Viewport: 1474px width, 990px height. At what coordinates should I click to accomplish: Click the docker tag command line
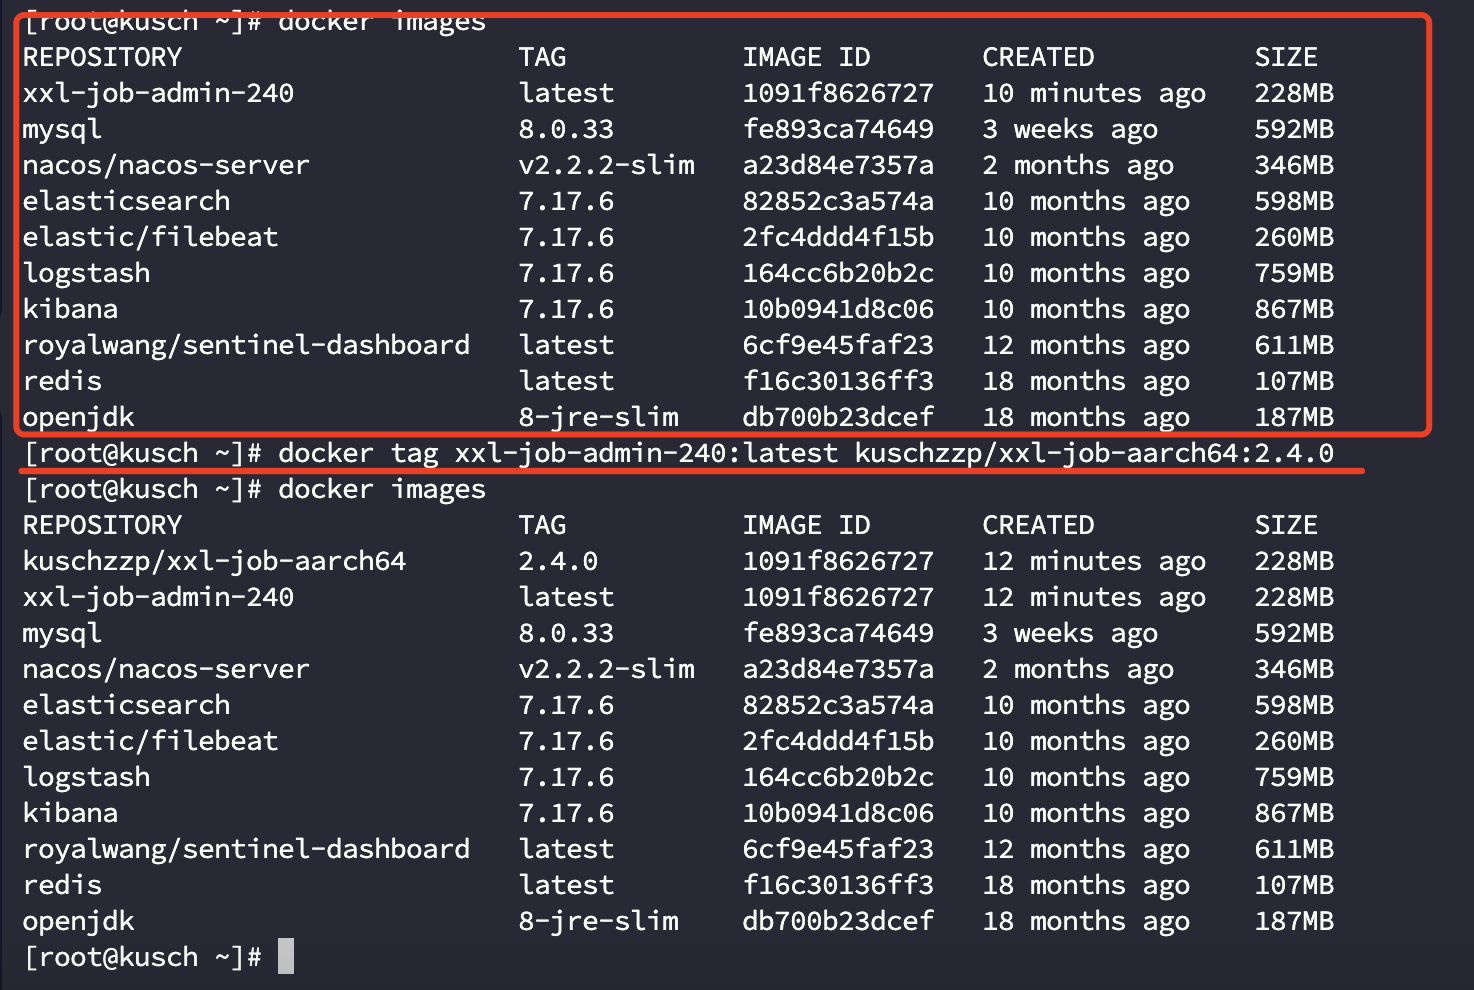click(679, 453)
